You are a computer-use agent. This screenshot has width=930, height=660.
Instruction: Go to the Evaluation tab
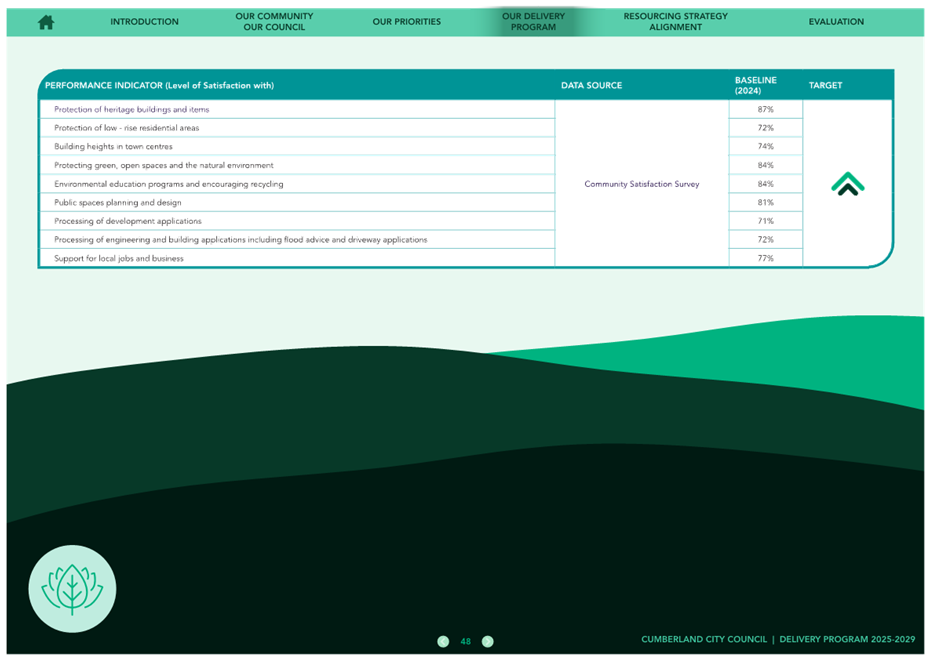click(836, 22)
